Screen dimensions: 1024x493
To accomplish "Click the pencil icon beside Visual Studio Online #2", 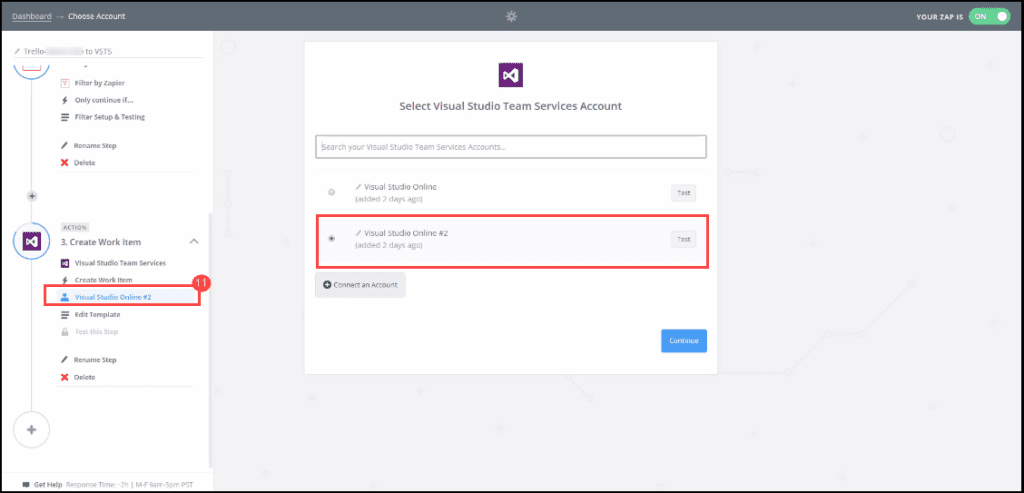I will tap(359, 233).
